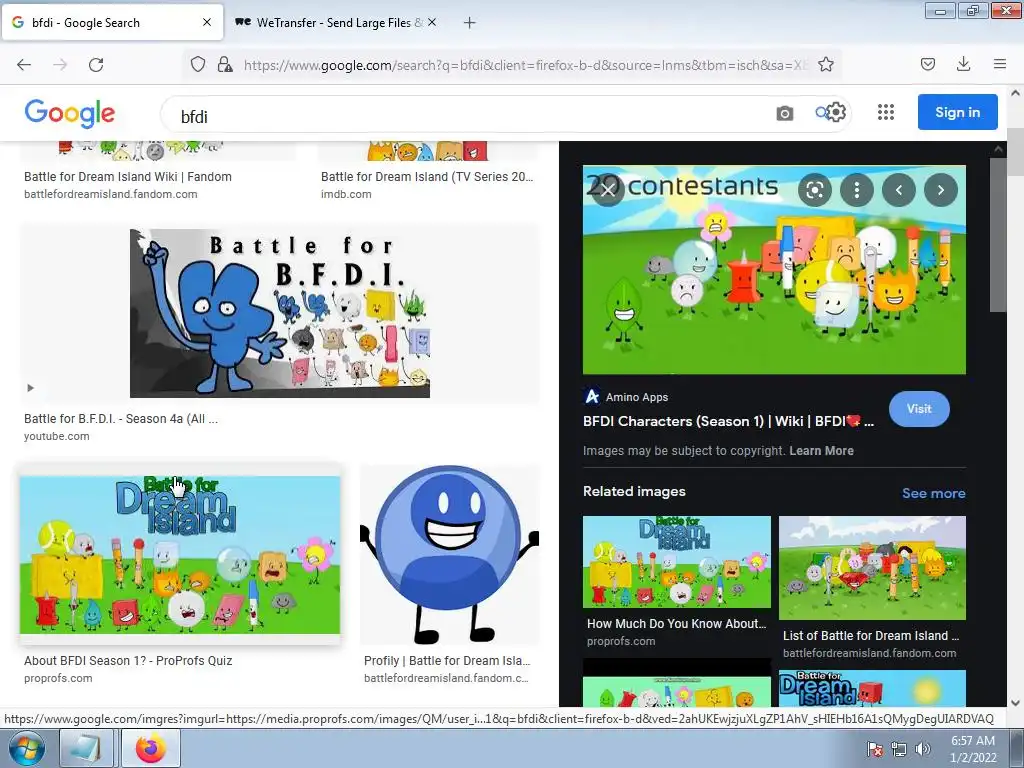Go back with the browser back arrow
1024x768 pixels.
coord(24,65)
